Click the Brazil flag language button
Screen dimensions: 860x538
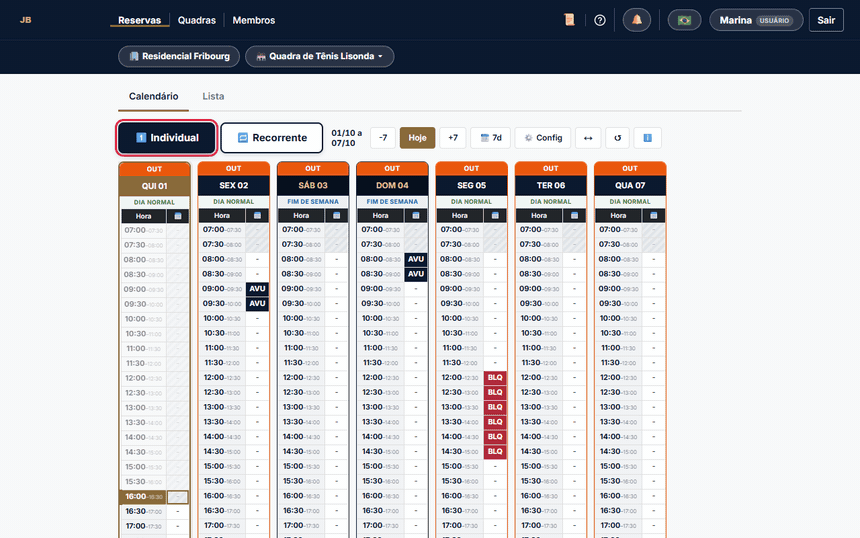[x=684, y=20]
